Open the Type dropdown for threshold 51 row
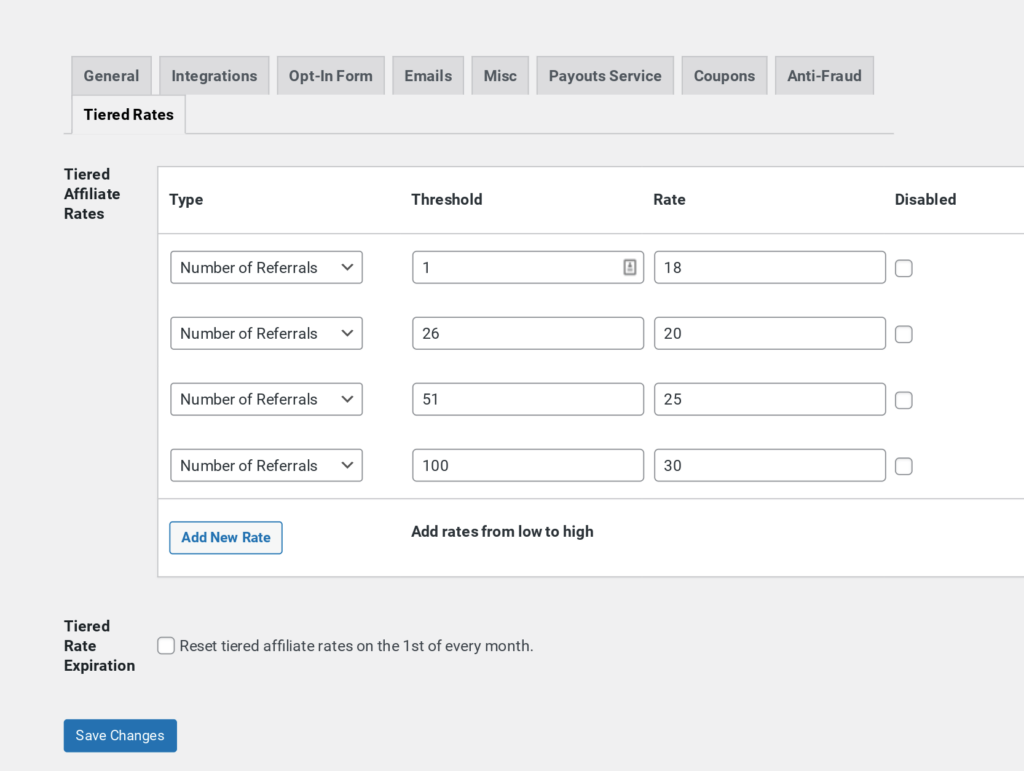 [266, 399]
